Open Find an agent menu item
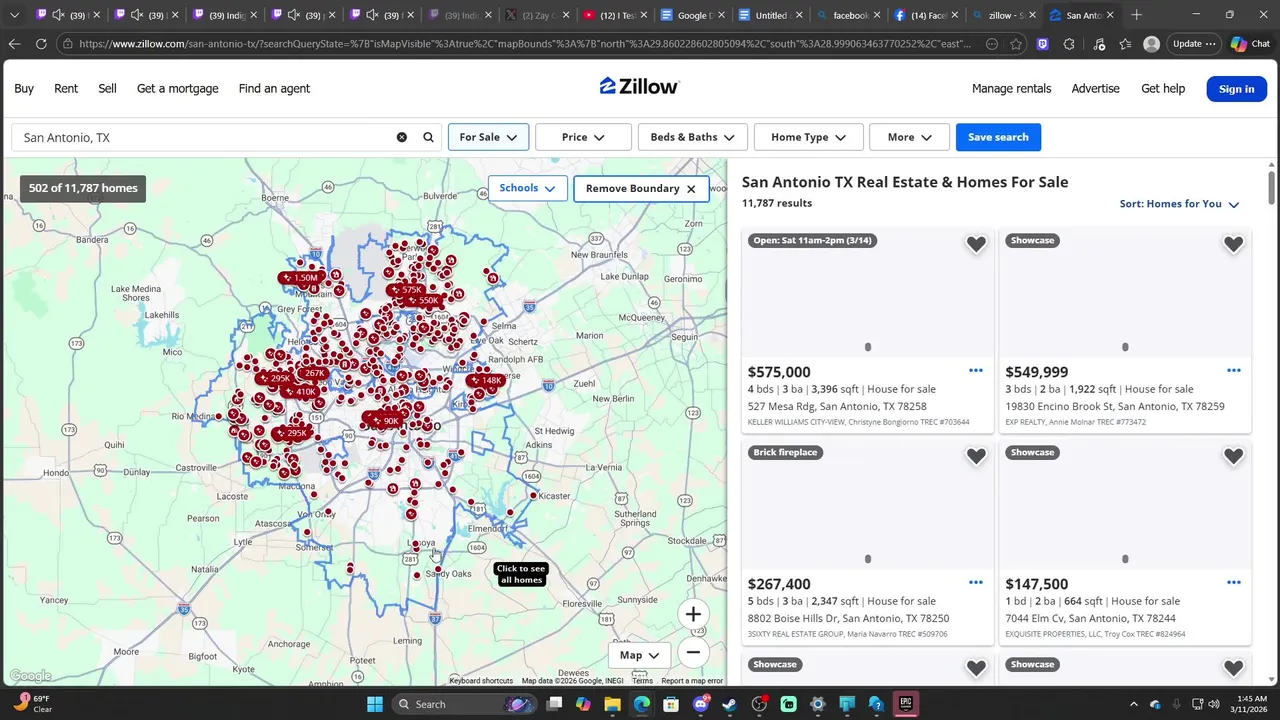Screen dimensions: 1280x720 [274, 88]
